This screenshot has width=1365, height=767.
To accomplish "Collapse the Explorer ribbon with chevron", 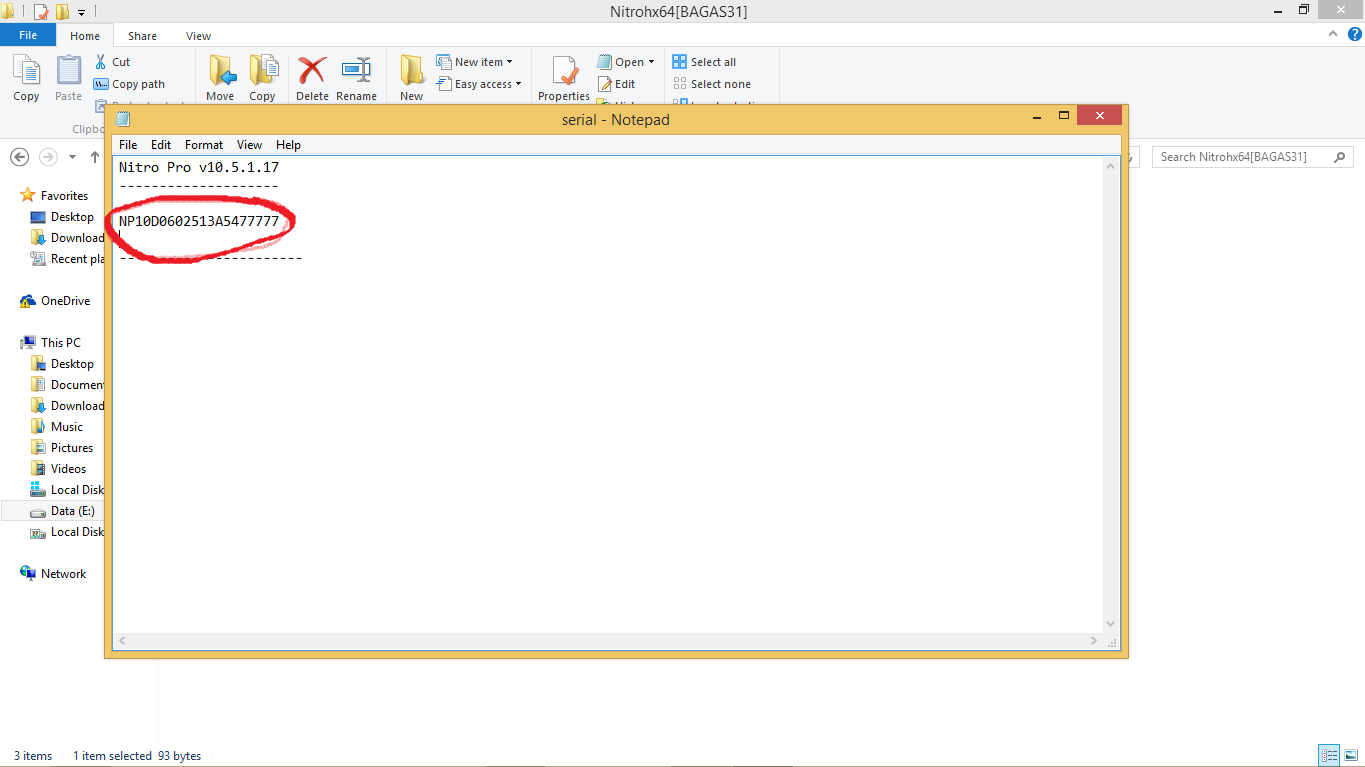I will pyautogui.click(x=1333, y=34).
